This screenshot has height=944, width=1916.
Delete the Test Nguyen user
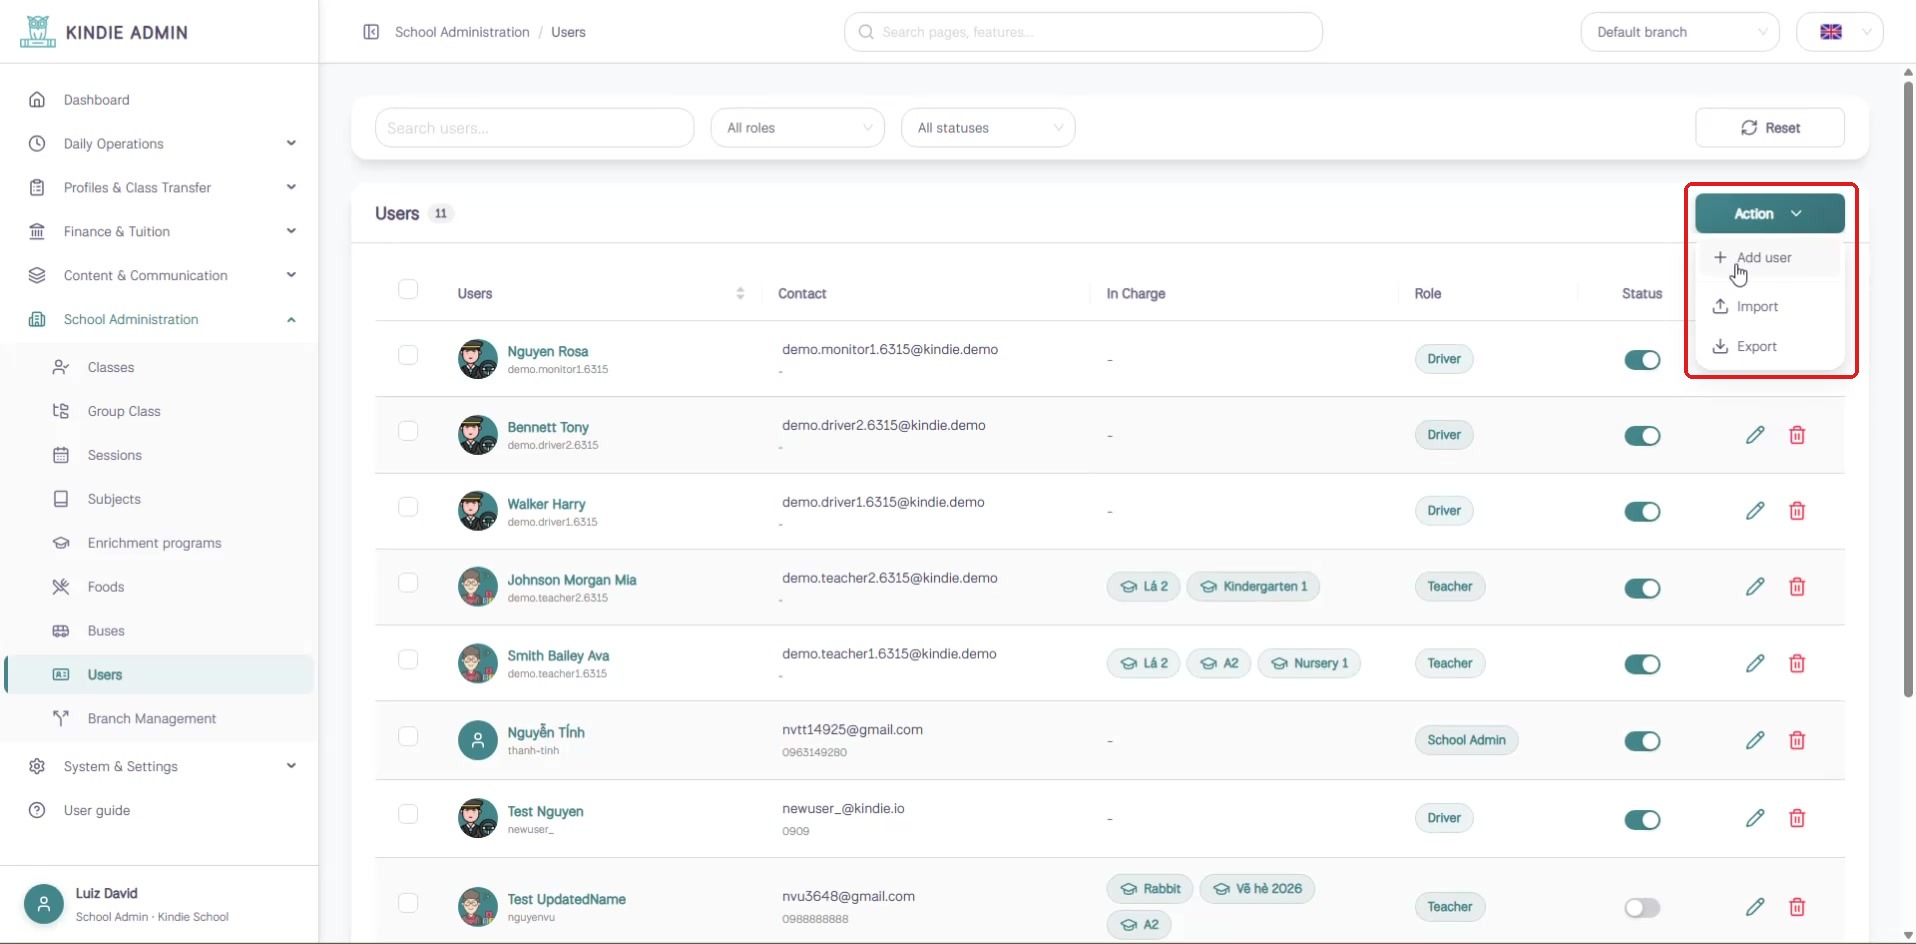[x=1797, y=818]
